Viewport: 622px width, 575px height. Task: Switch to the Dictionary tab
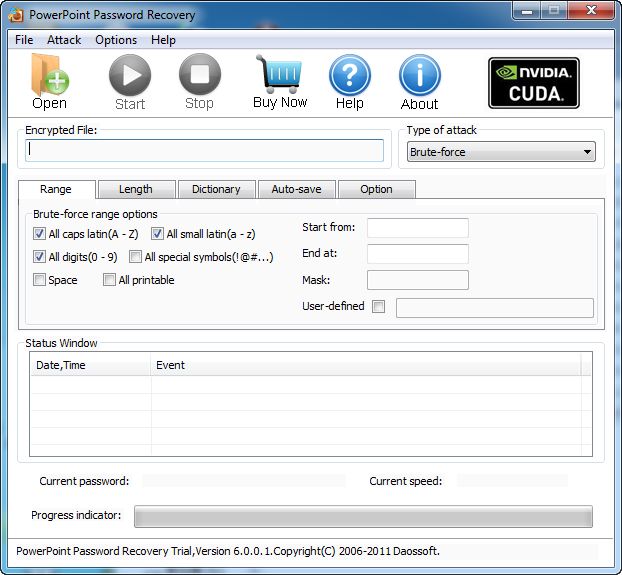216,189
